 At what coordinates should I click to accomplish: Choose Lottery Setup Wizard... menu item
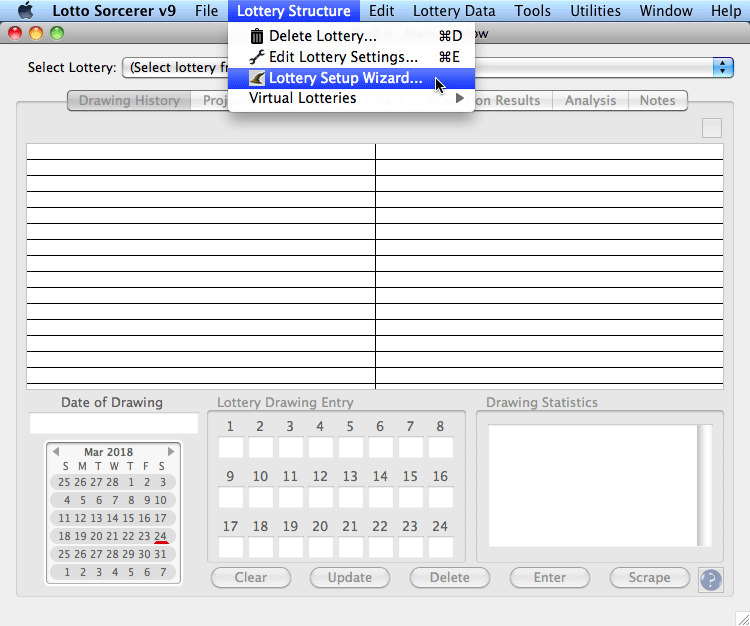point(351,78)
